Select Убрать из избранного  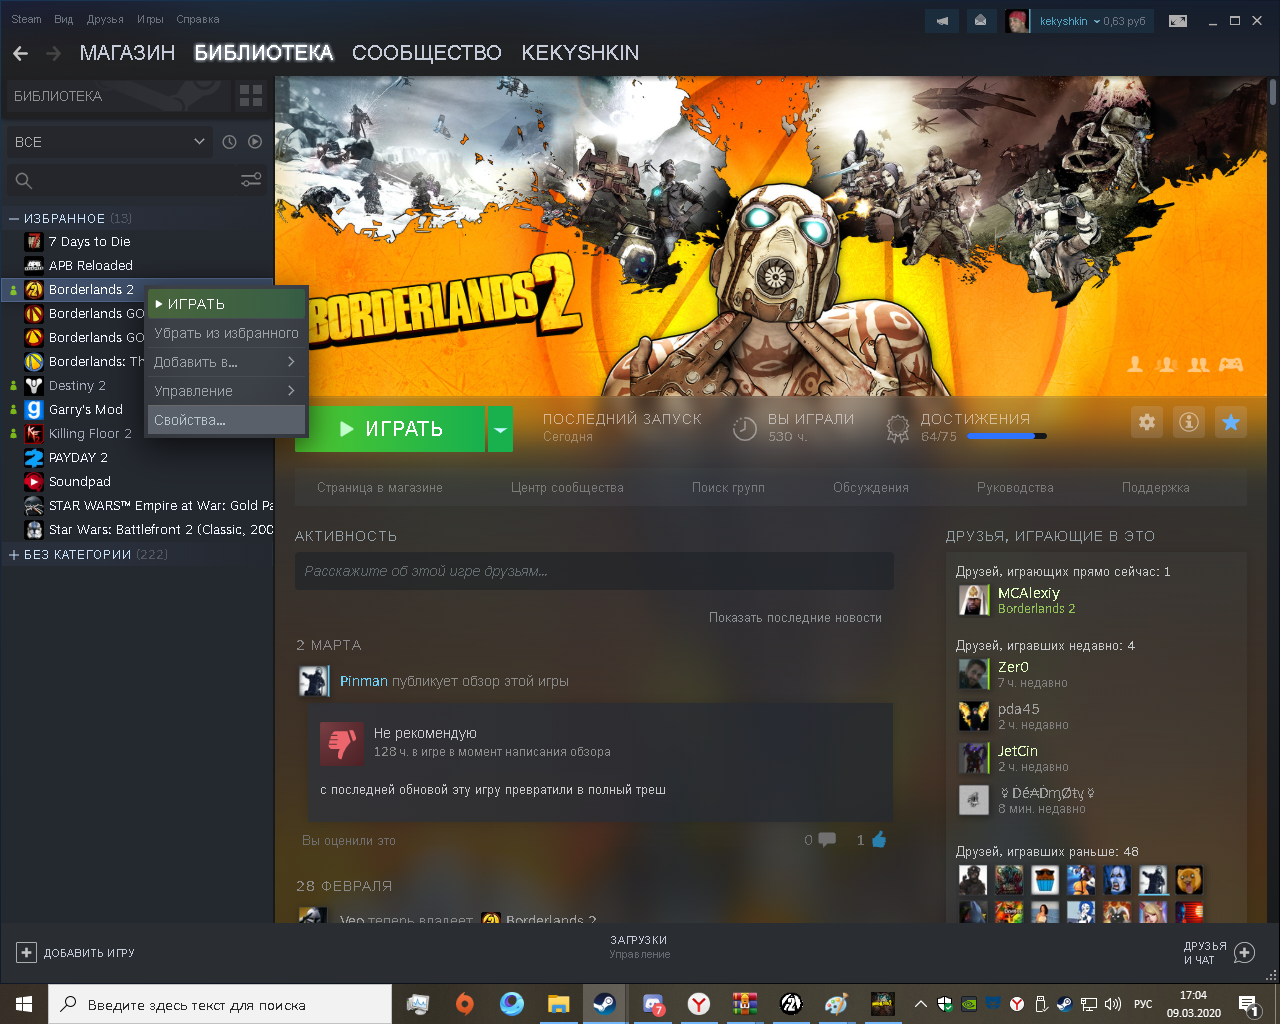tap(226, 333)
